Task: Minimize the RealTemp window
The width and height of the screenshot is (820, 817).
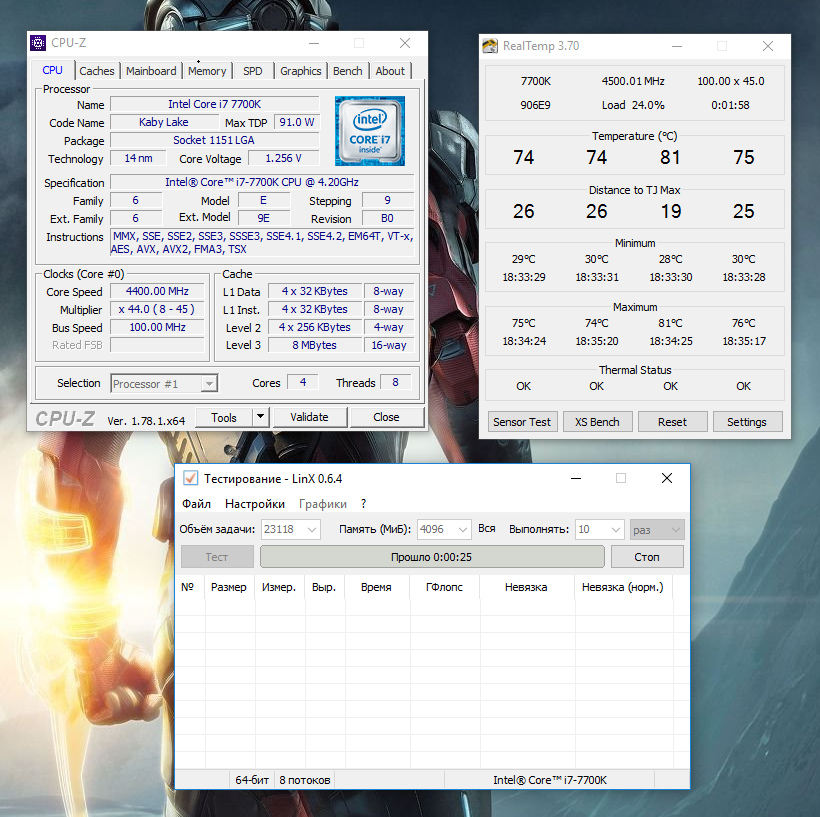Action: [677, 46]
